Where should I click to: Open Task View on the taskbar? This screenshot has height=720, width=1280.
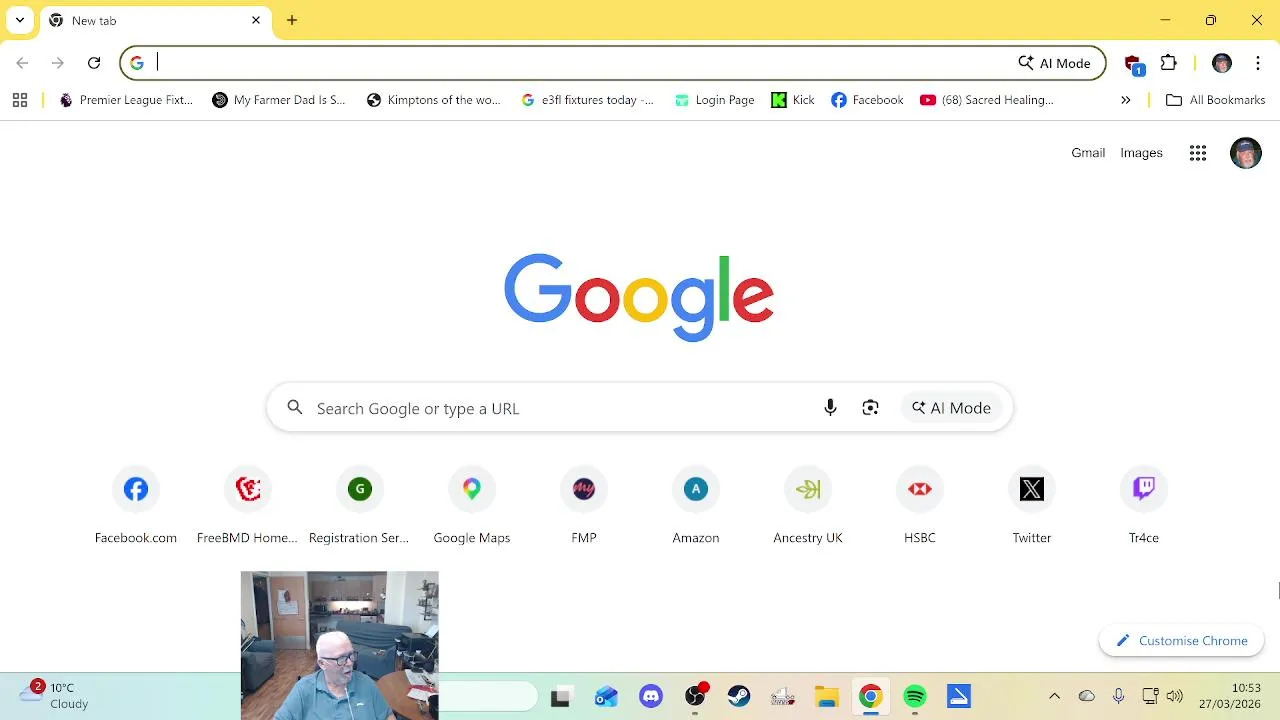pos(561,697)
